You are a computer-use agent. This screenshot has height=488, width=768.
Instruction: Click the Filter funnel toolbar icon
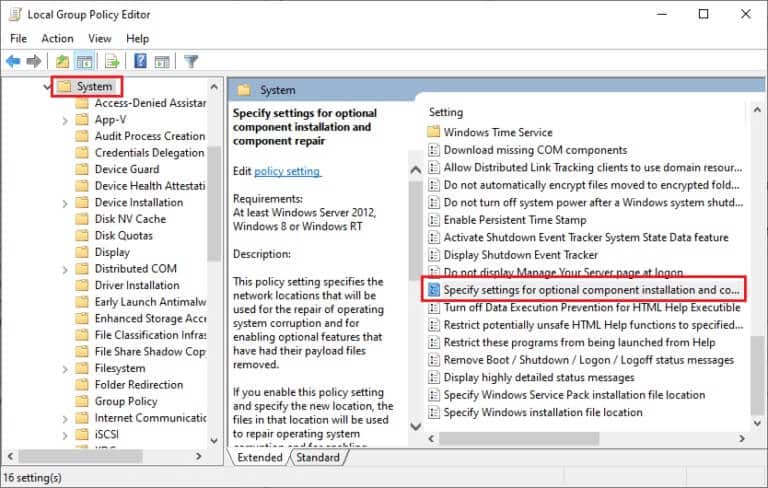tap(191, 61)
